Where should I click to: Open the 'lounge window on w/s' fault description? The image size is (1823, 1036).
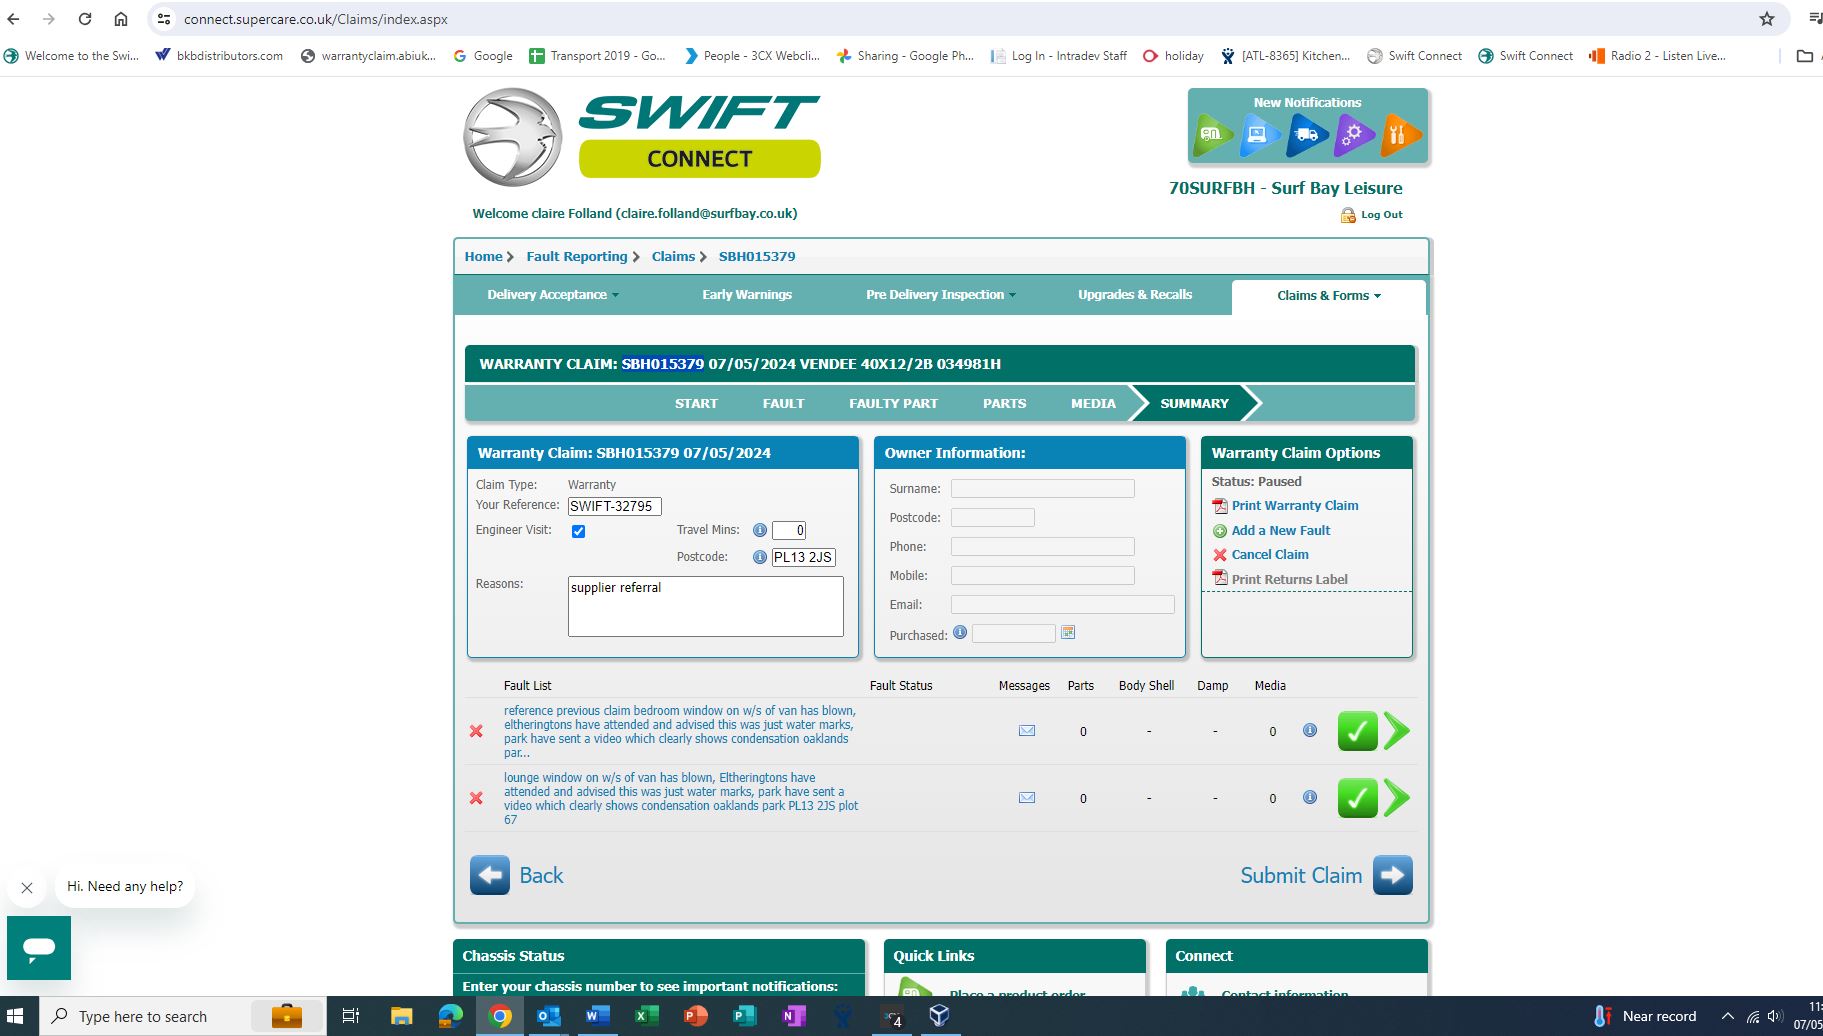click(x=681, y=798)
